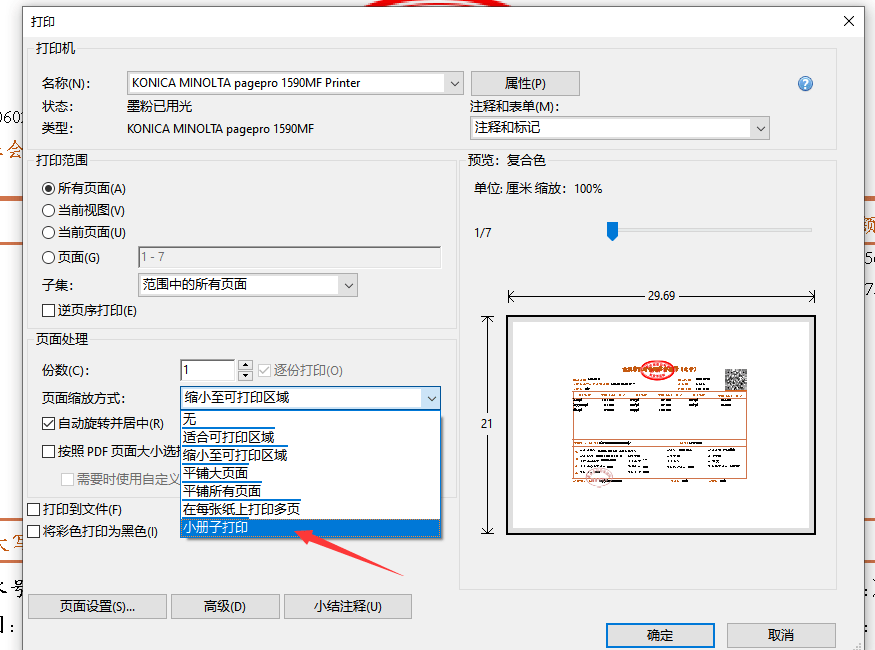Select 小册子打印 from the scaling list

(x=310, y=528)
